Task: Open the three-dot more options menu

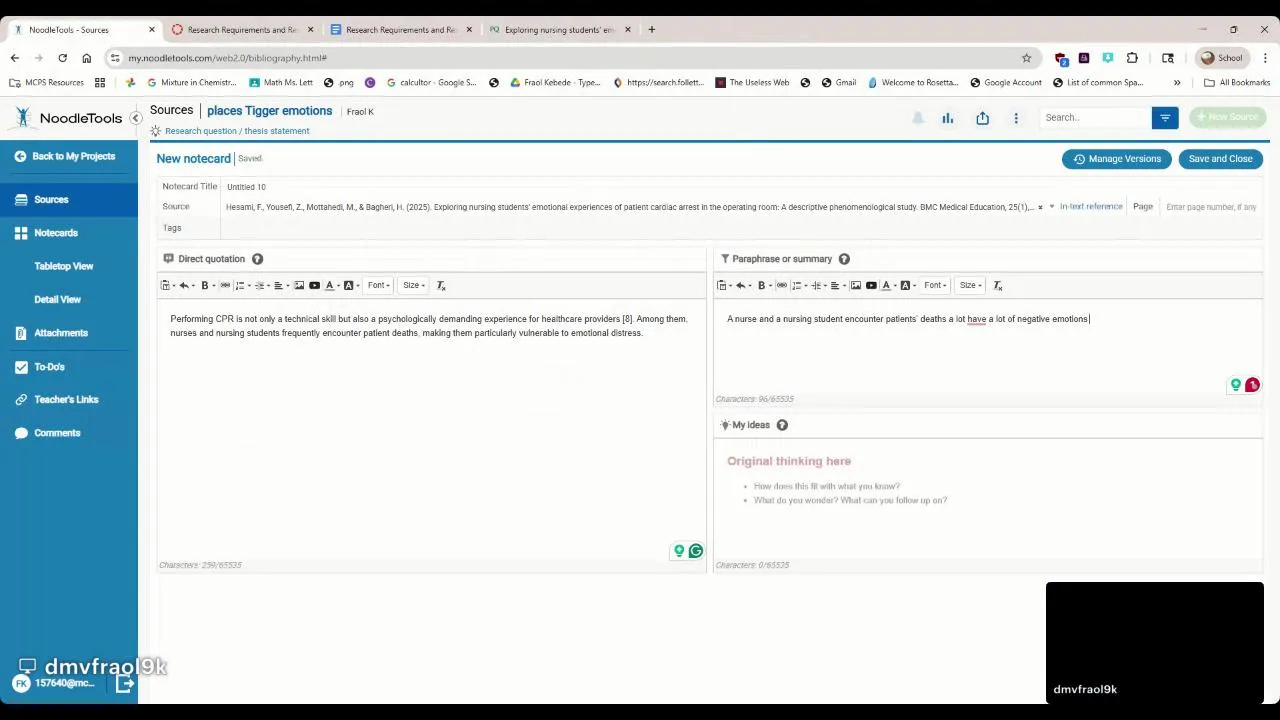Action: point(1016,118)
